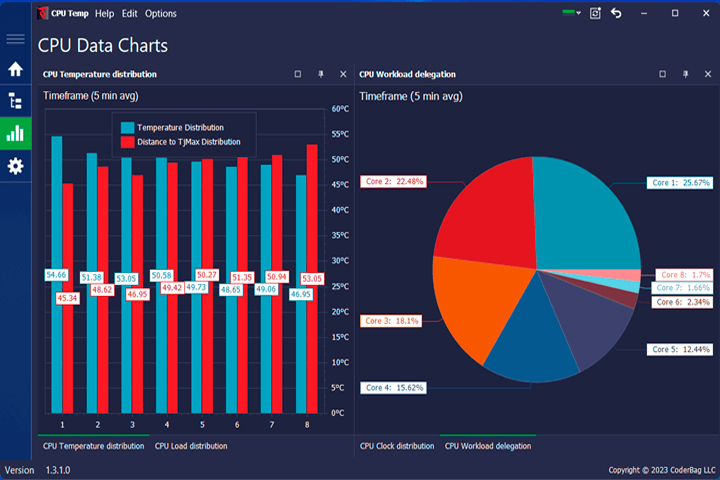Open settings gear in sidebar
Screen dimensions: 720x480
[x=15, y=166]
